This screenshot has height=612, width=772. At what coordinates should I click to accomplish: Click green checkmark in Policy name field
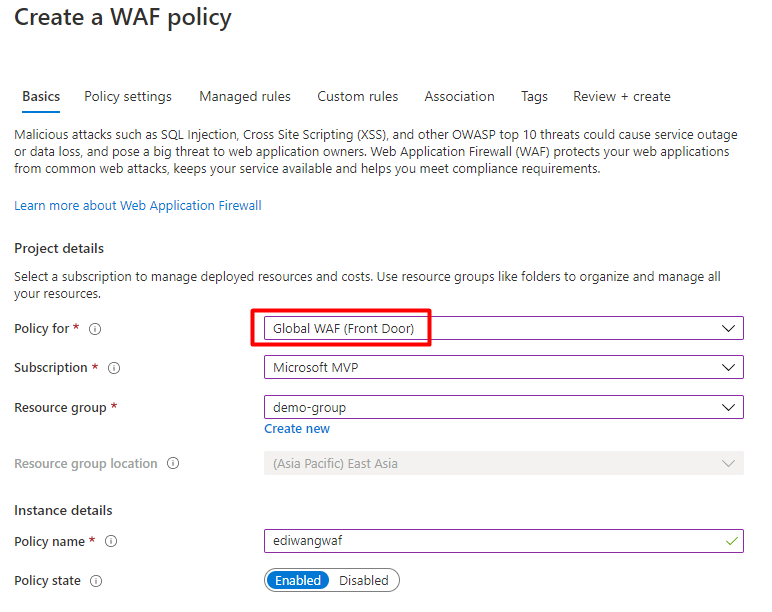tap(732, 541)
